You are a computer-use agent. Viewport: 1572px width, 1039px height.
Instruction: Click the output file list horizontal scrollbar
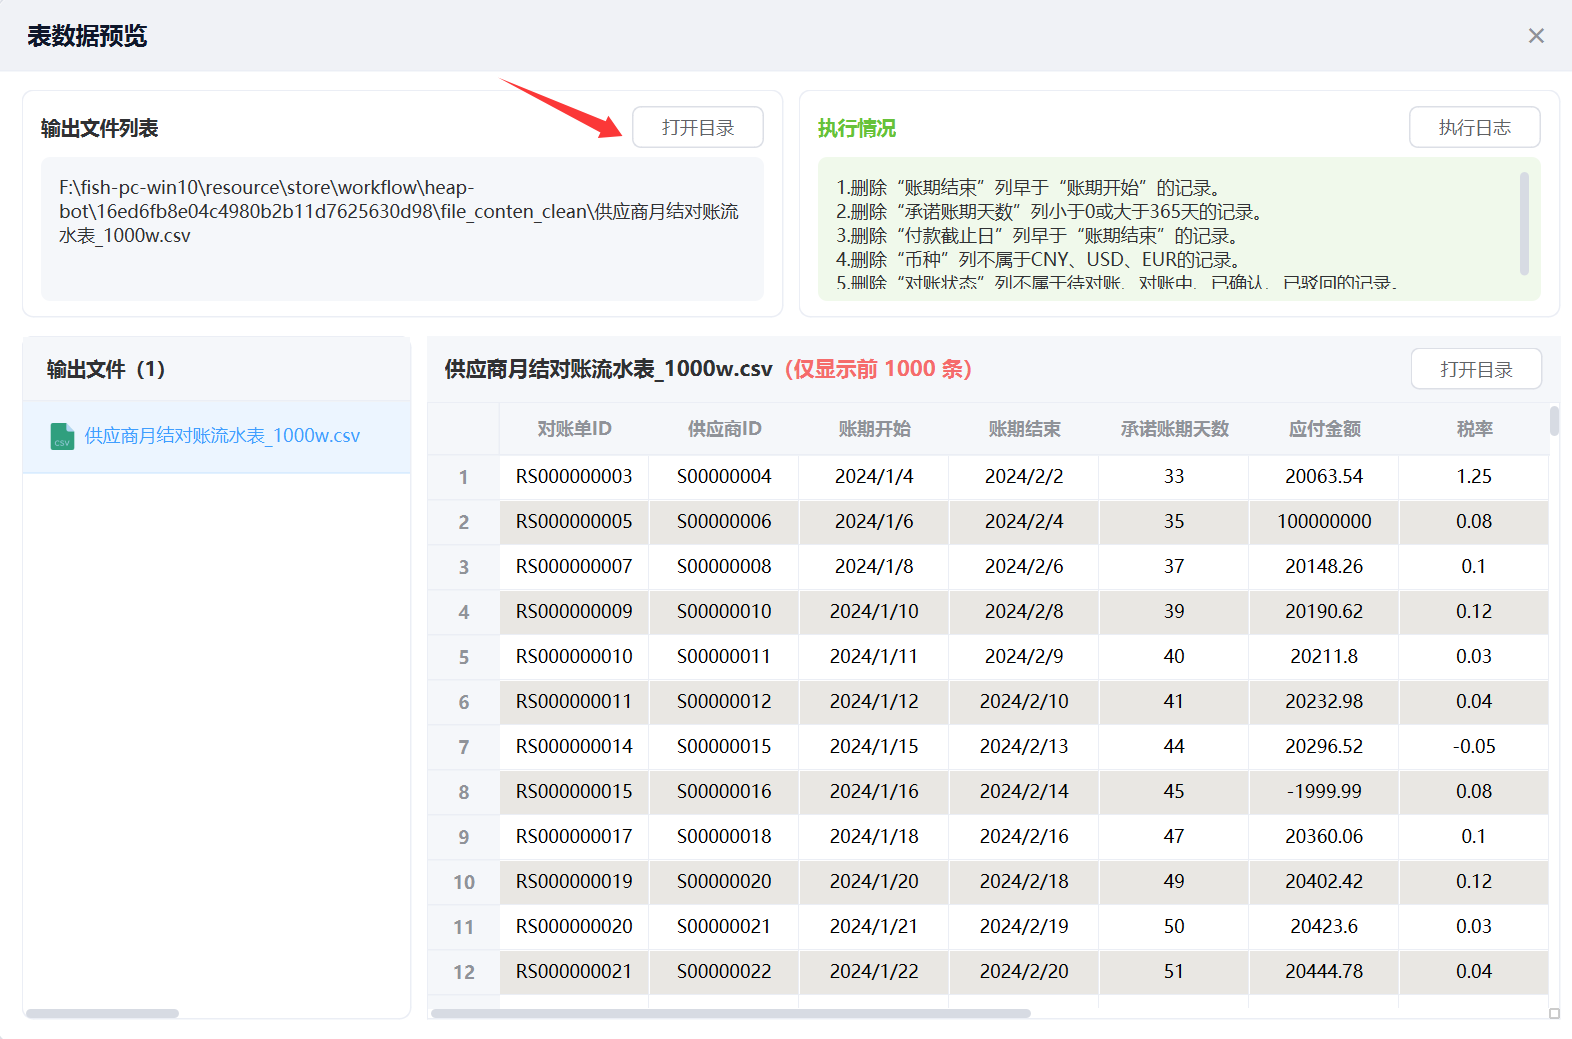[x=102, y=1013]
